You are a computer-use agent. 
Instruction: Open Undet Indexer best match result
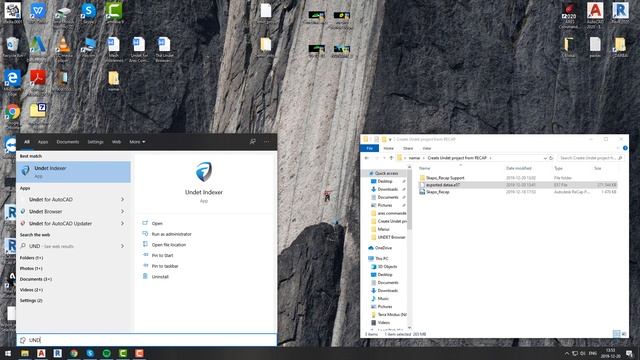(x=73, y=171)
